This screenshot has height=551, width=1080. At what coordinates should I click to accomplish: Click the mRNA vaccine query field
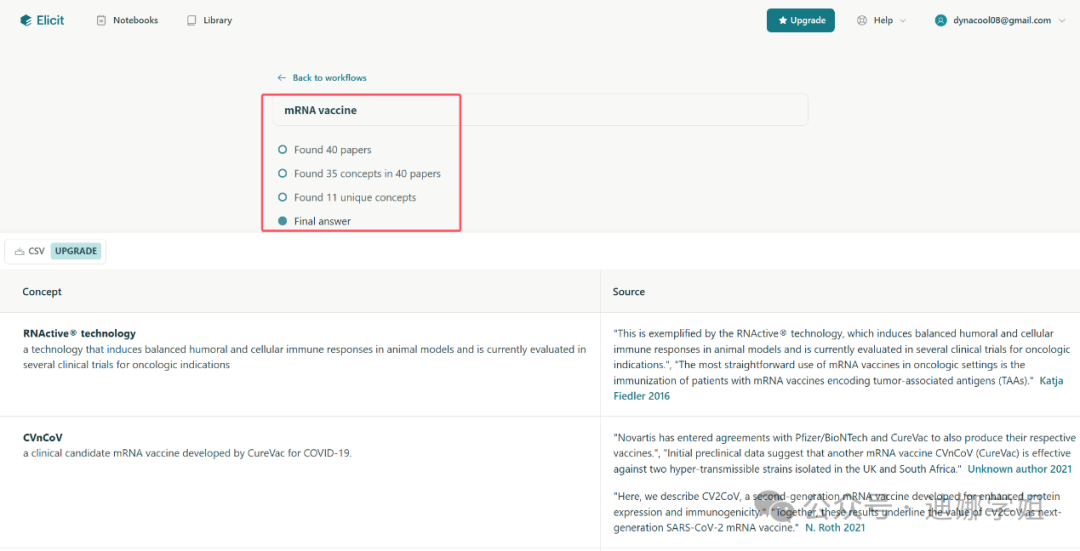click(540, 110)
